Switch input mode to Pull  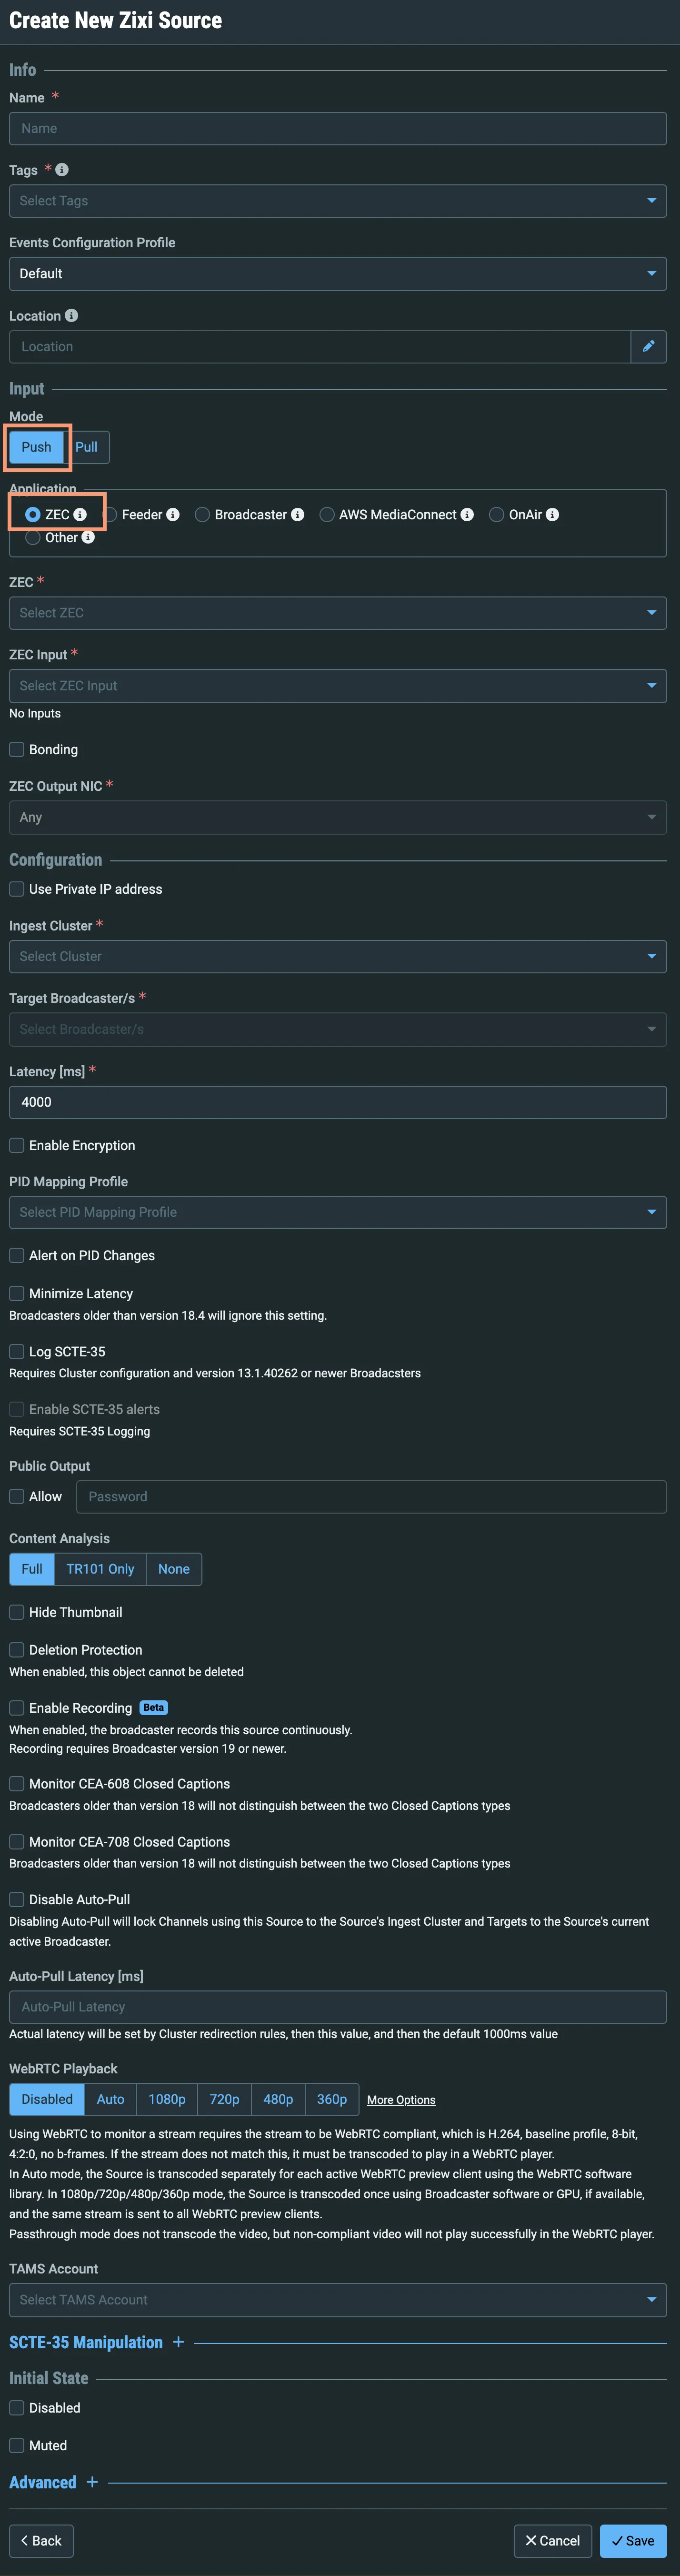(87, 447)
